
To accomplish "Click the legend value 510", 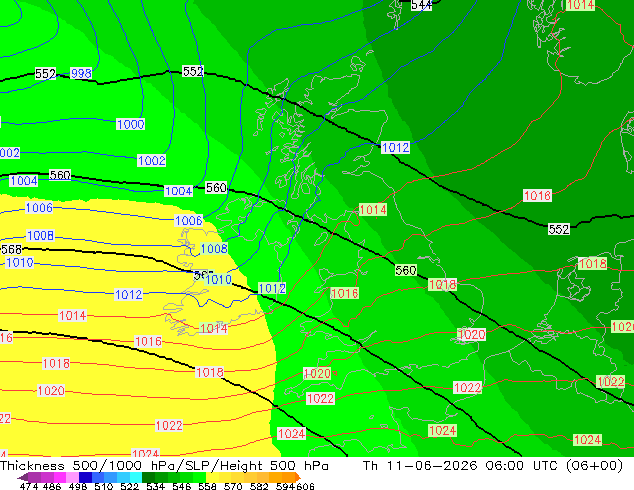I will click(x=104, y=486).
